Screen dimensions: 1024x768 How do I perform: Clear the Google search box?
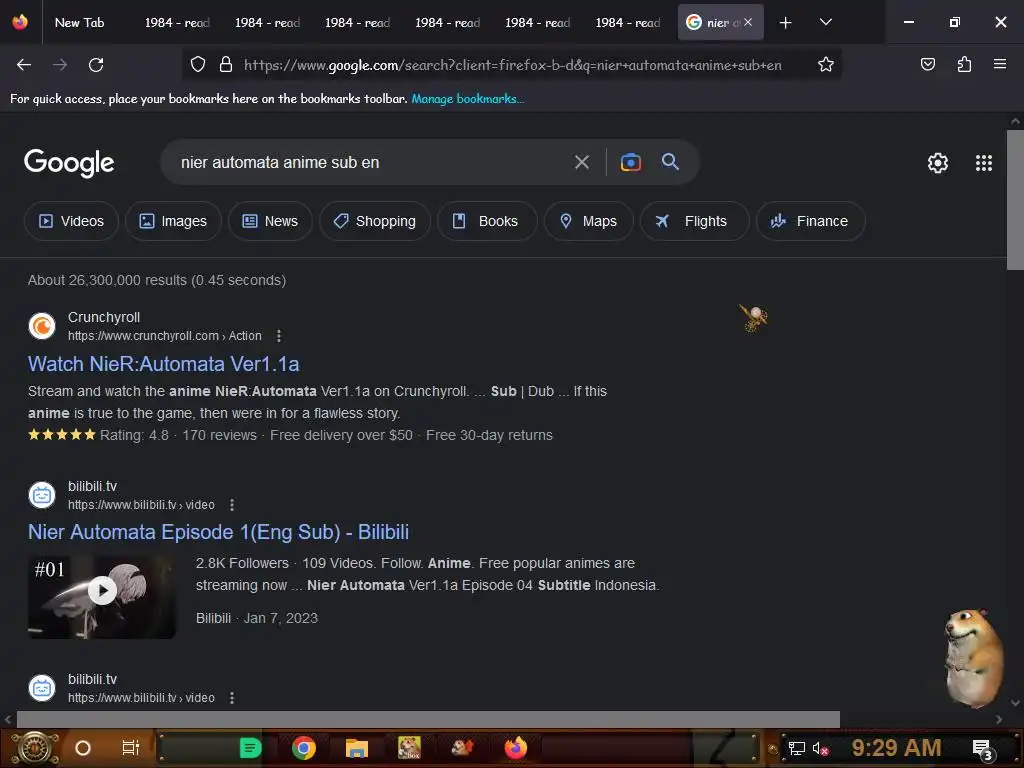click(581, 162)
